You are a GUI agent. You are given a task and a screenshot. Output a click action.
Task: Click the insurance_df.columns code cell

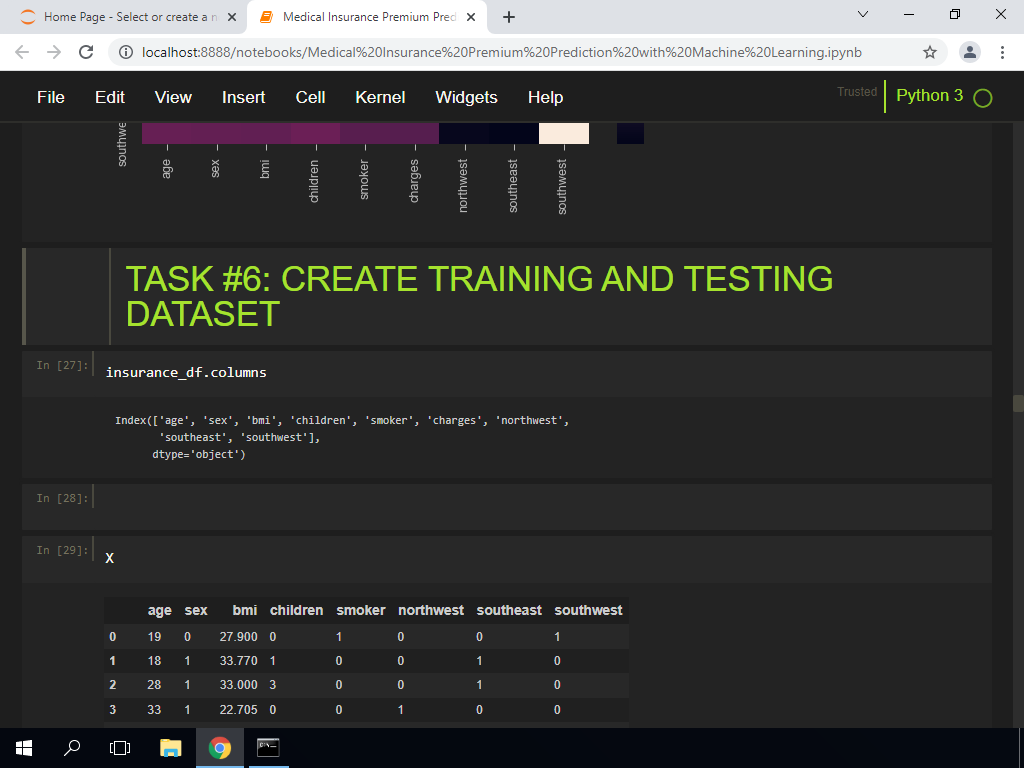(546, 373)
